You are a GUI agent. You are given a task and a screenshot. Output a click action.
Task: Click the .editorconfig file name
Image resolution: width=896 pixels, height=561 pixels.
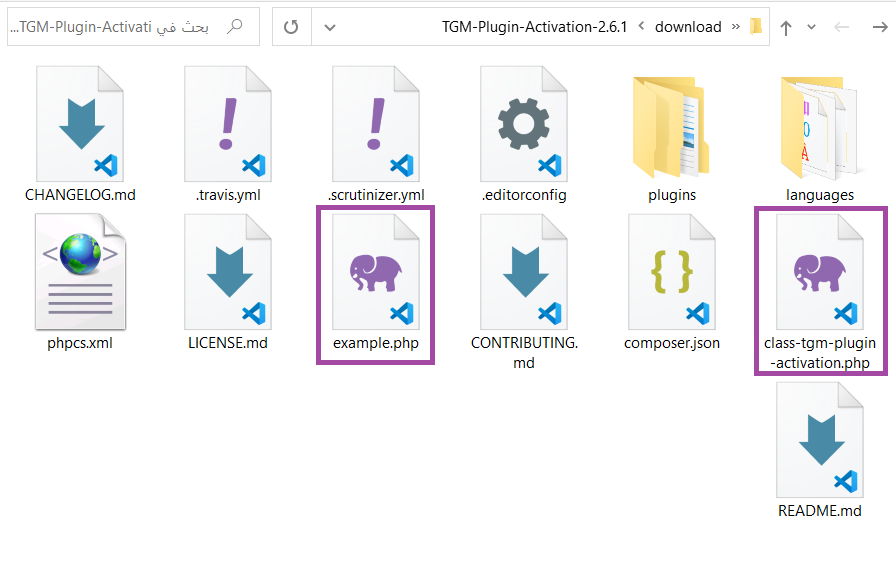coord(524,195)
